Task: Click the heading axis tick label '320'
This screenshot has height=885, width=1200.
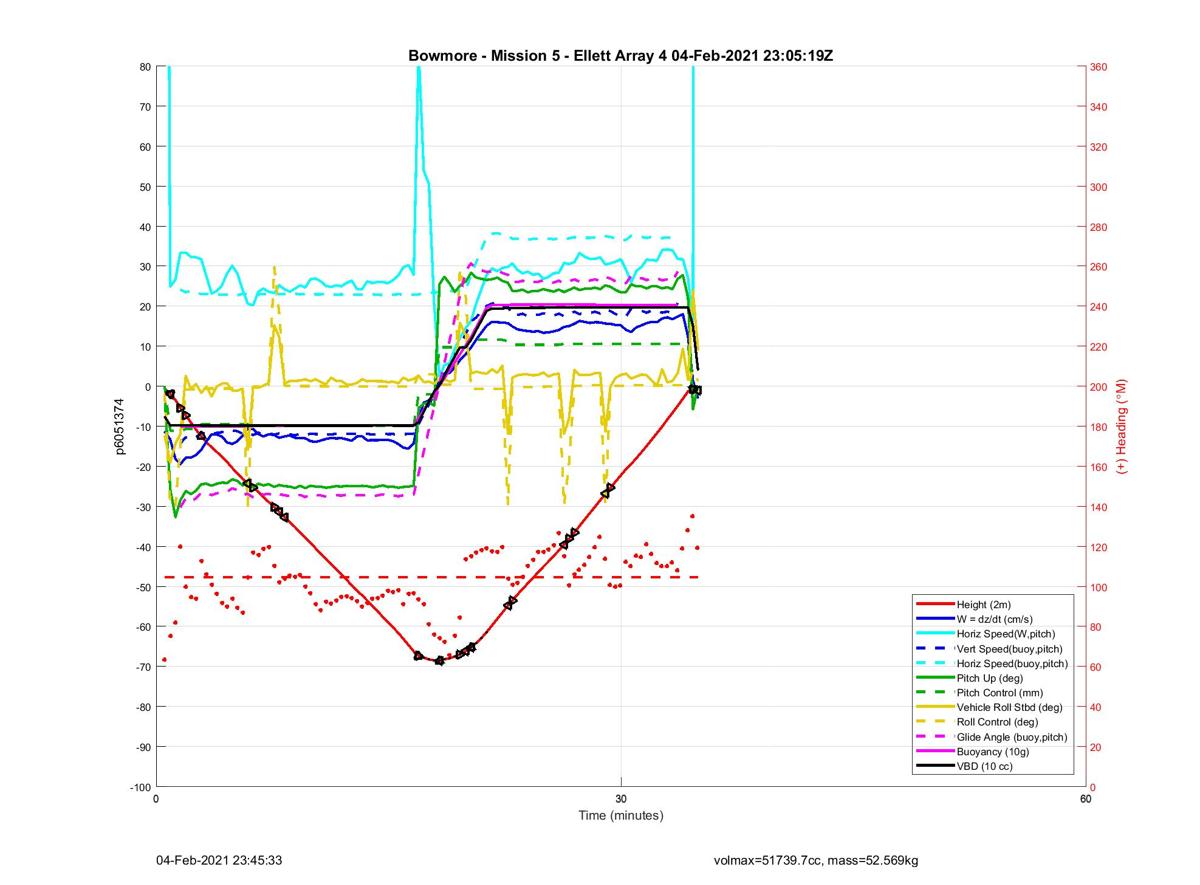Action: point(1098,147)
